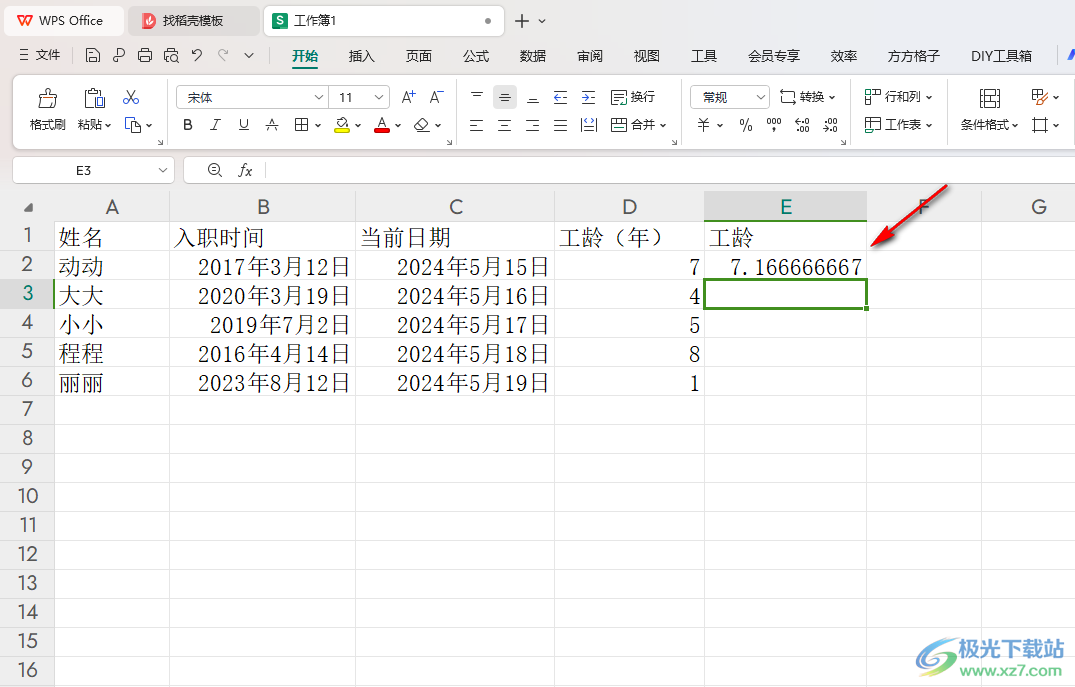The image size is (1075, 687).
Task: Select cell with 2017年3月12日
Action: (x=263, y=265)
